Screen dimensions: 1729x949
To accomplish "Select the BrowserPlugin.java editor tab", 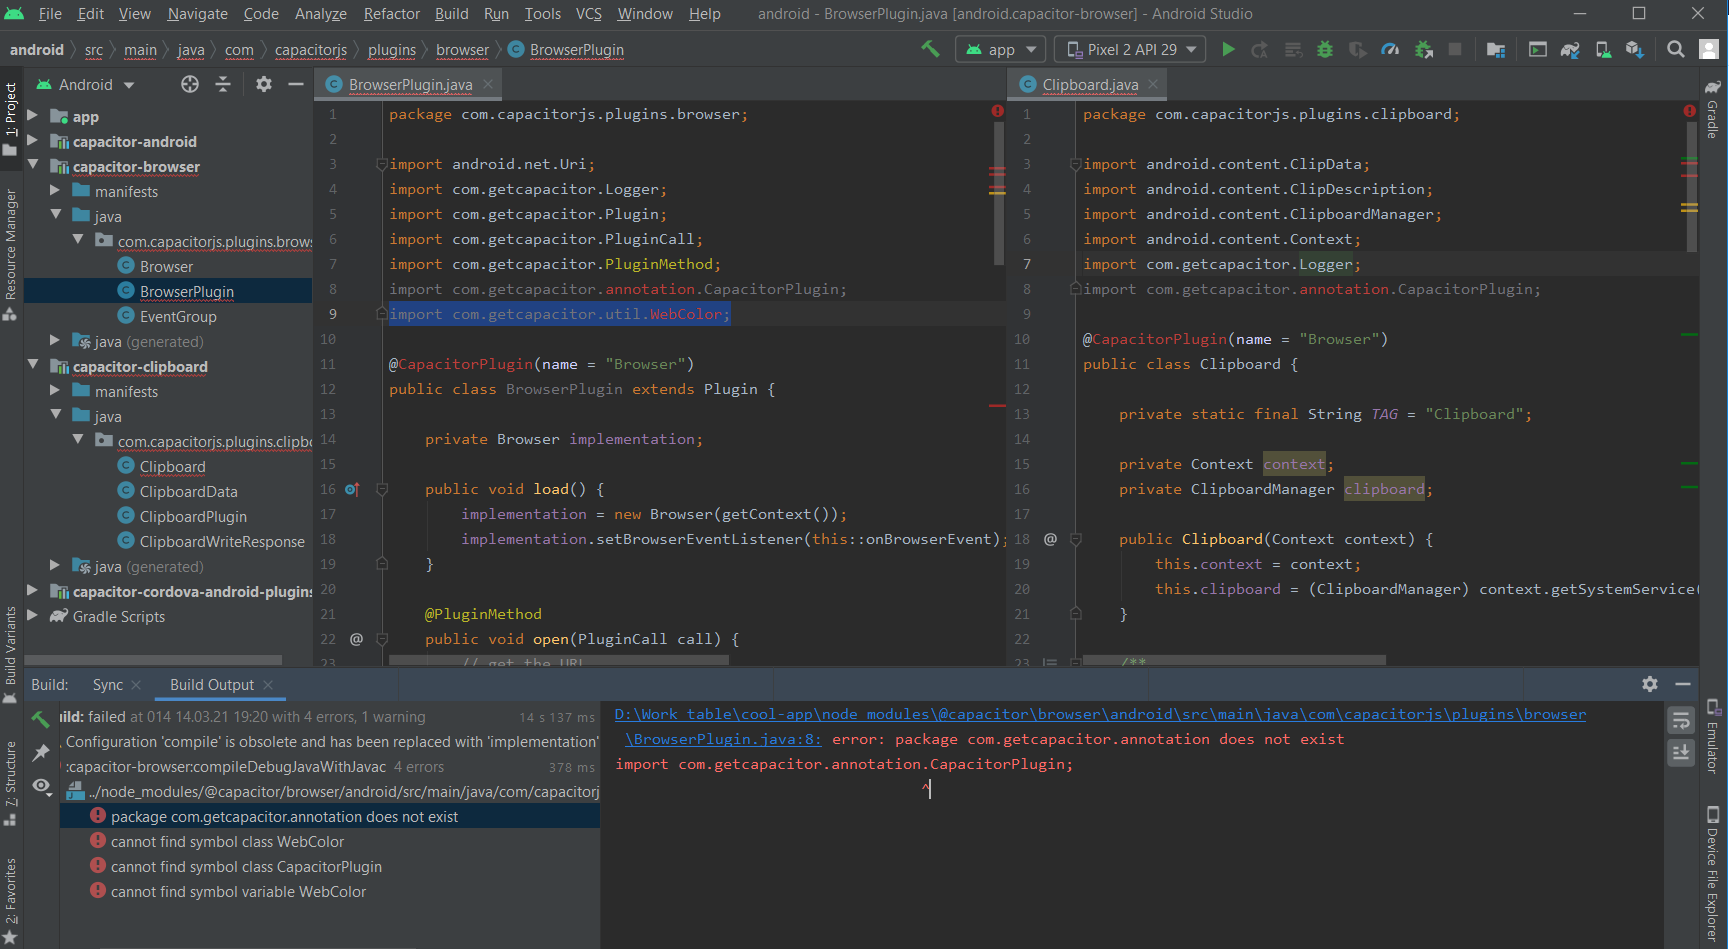I will click(x=410, y=85).
